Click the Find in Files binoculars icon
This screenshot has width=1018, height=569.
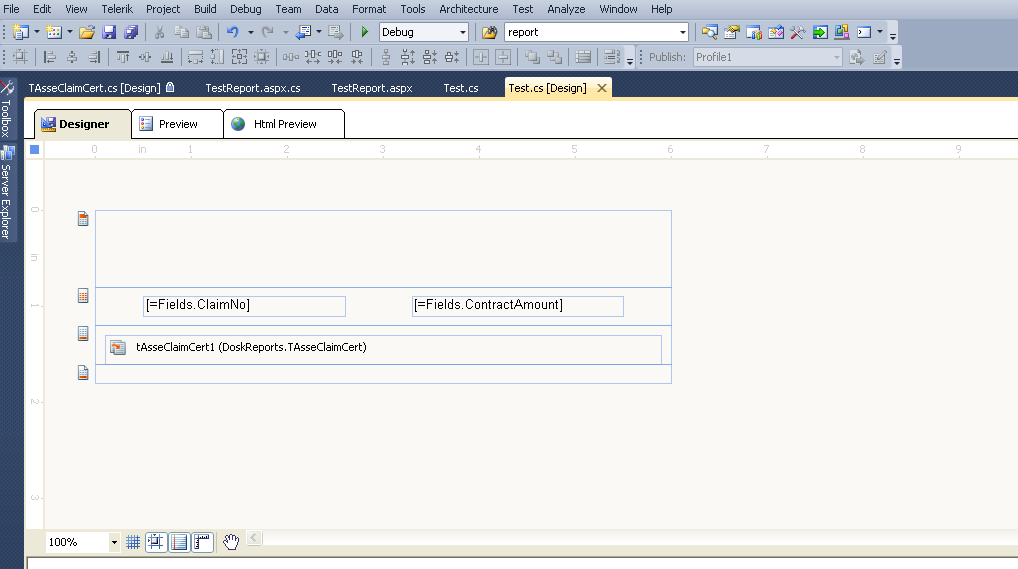[x=490, y=32]
